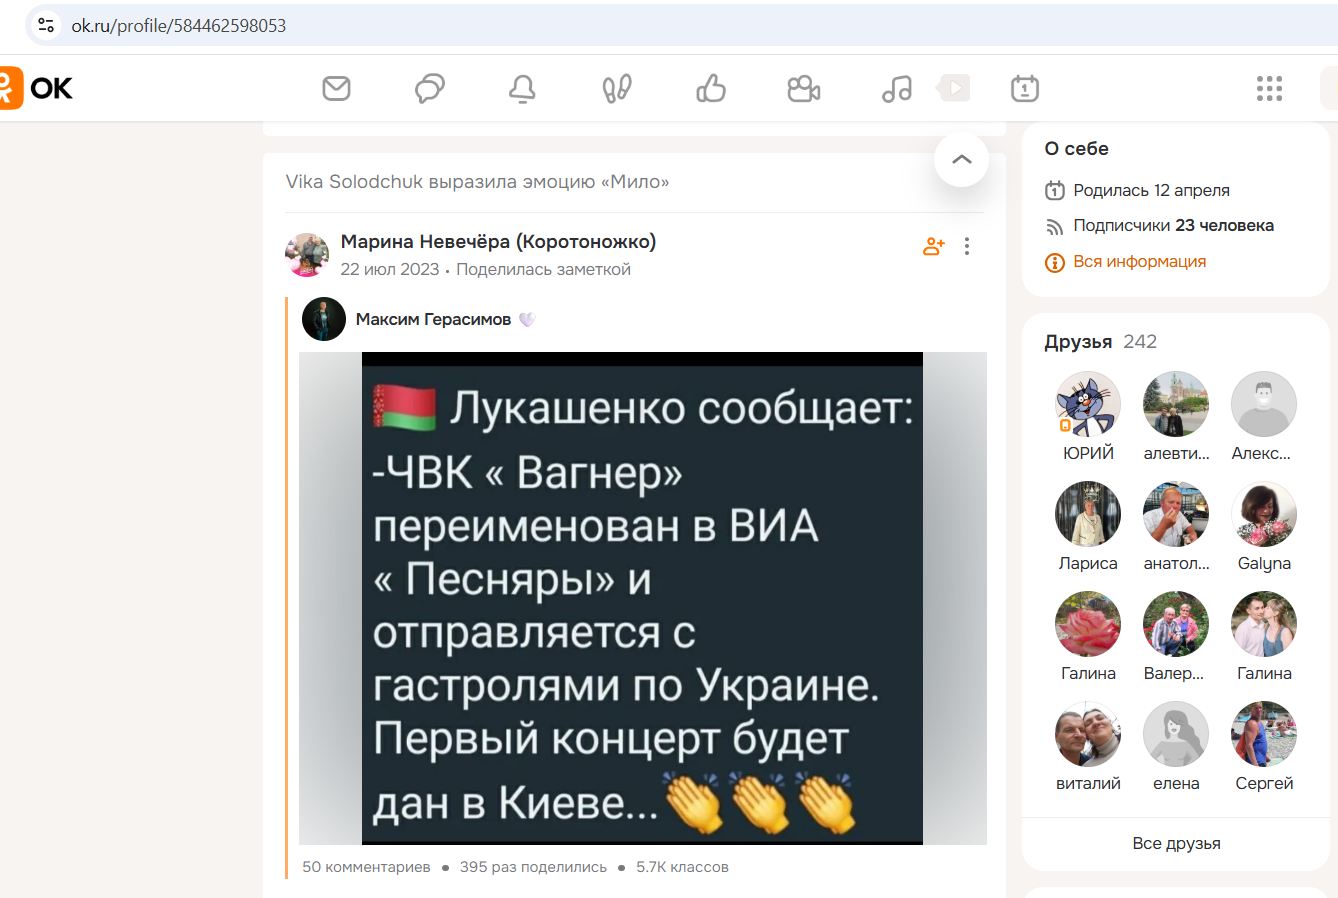Open friend анатол... avatar

1176,514
